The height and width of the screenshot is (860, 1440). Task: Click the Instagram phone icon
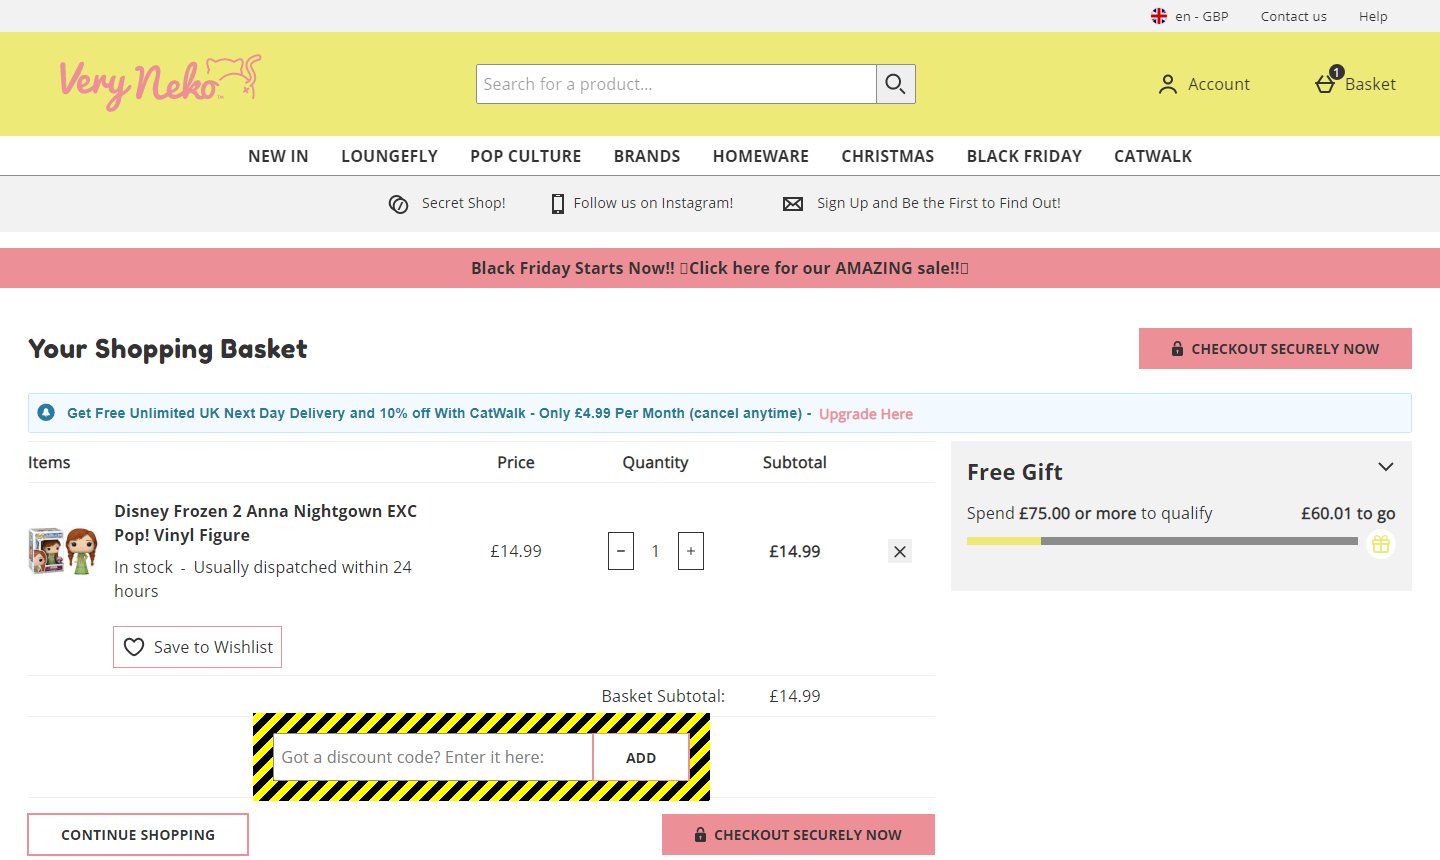pyautogui.click(x=558, y=204)
